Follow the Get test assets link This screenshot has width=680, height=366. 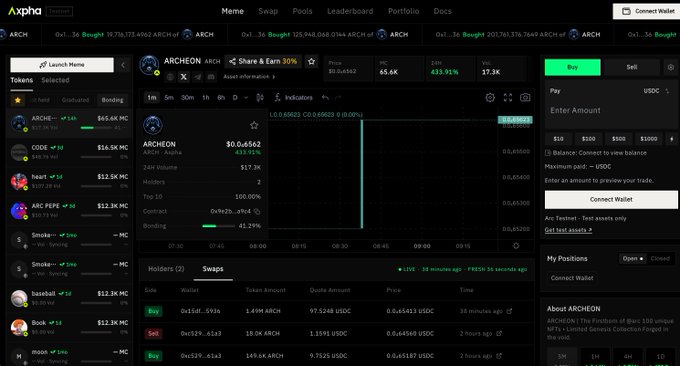click(568, 230)
